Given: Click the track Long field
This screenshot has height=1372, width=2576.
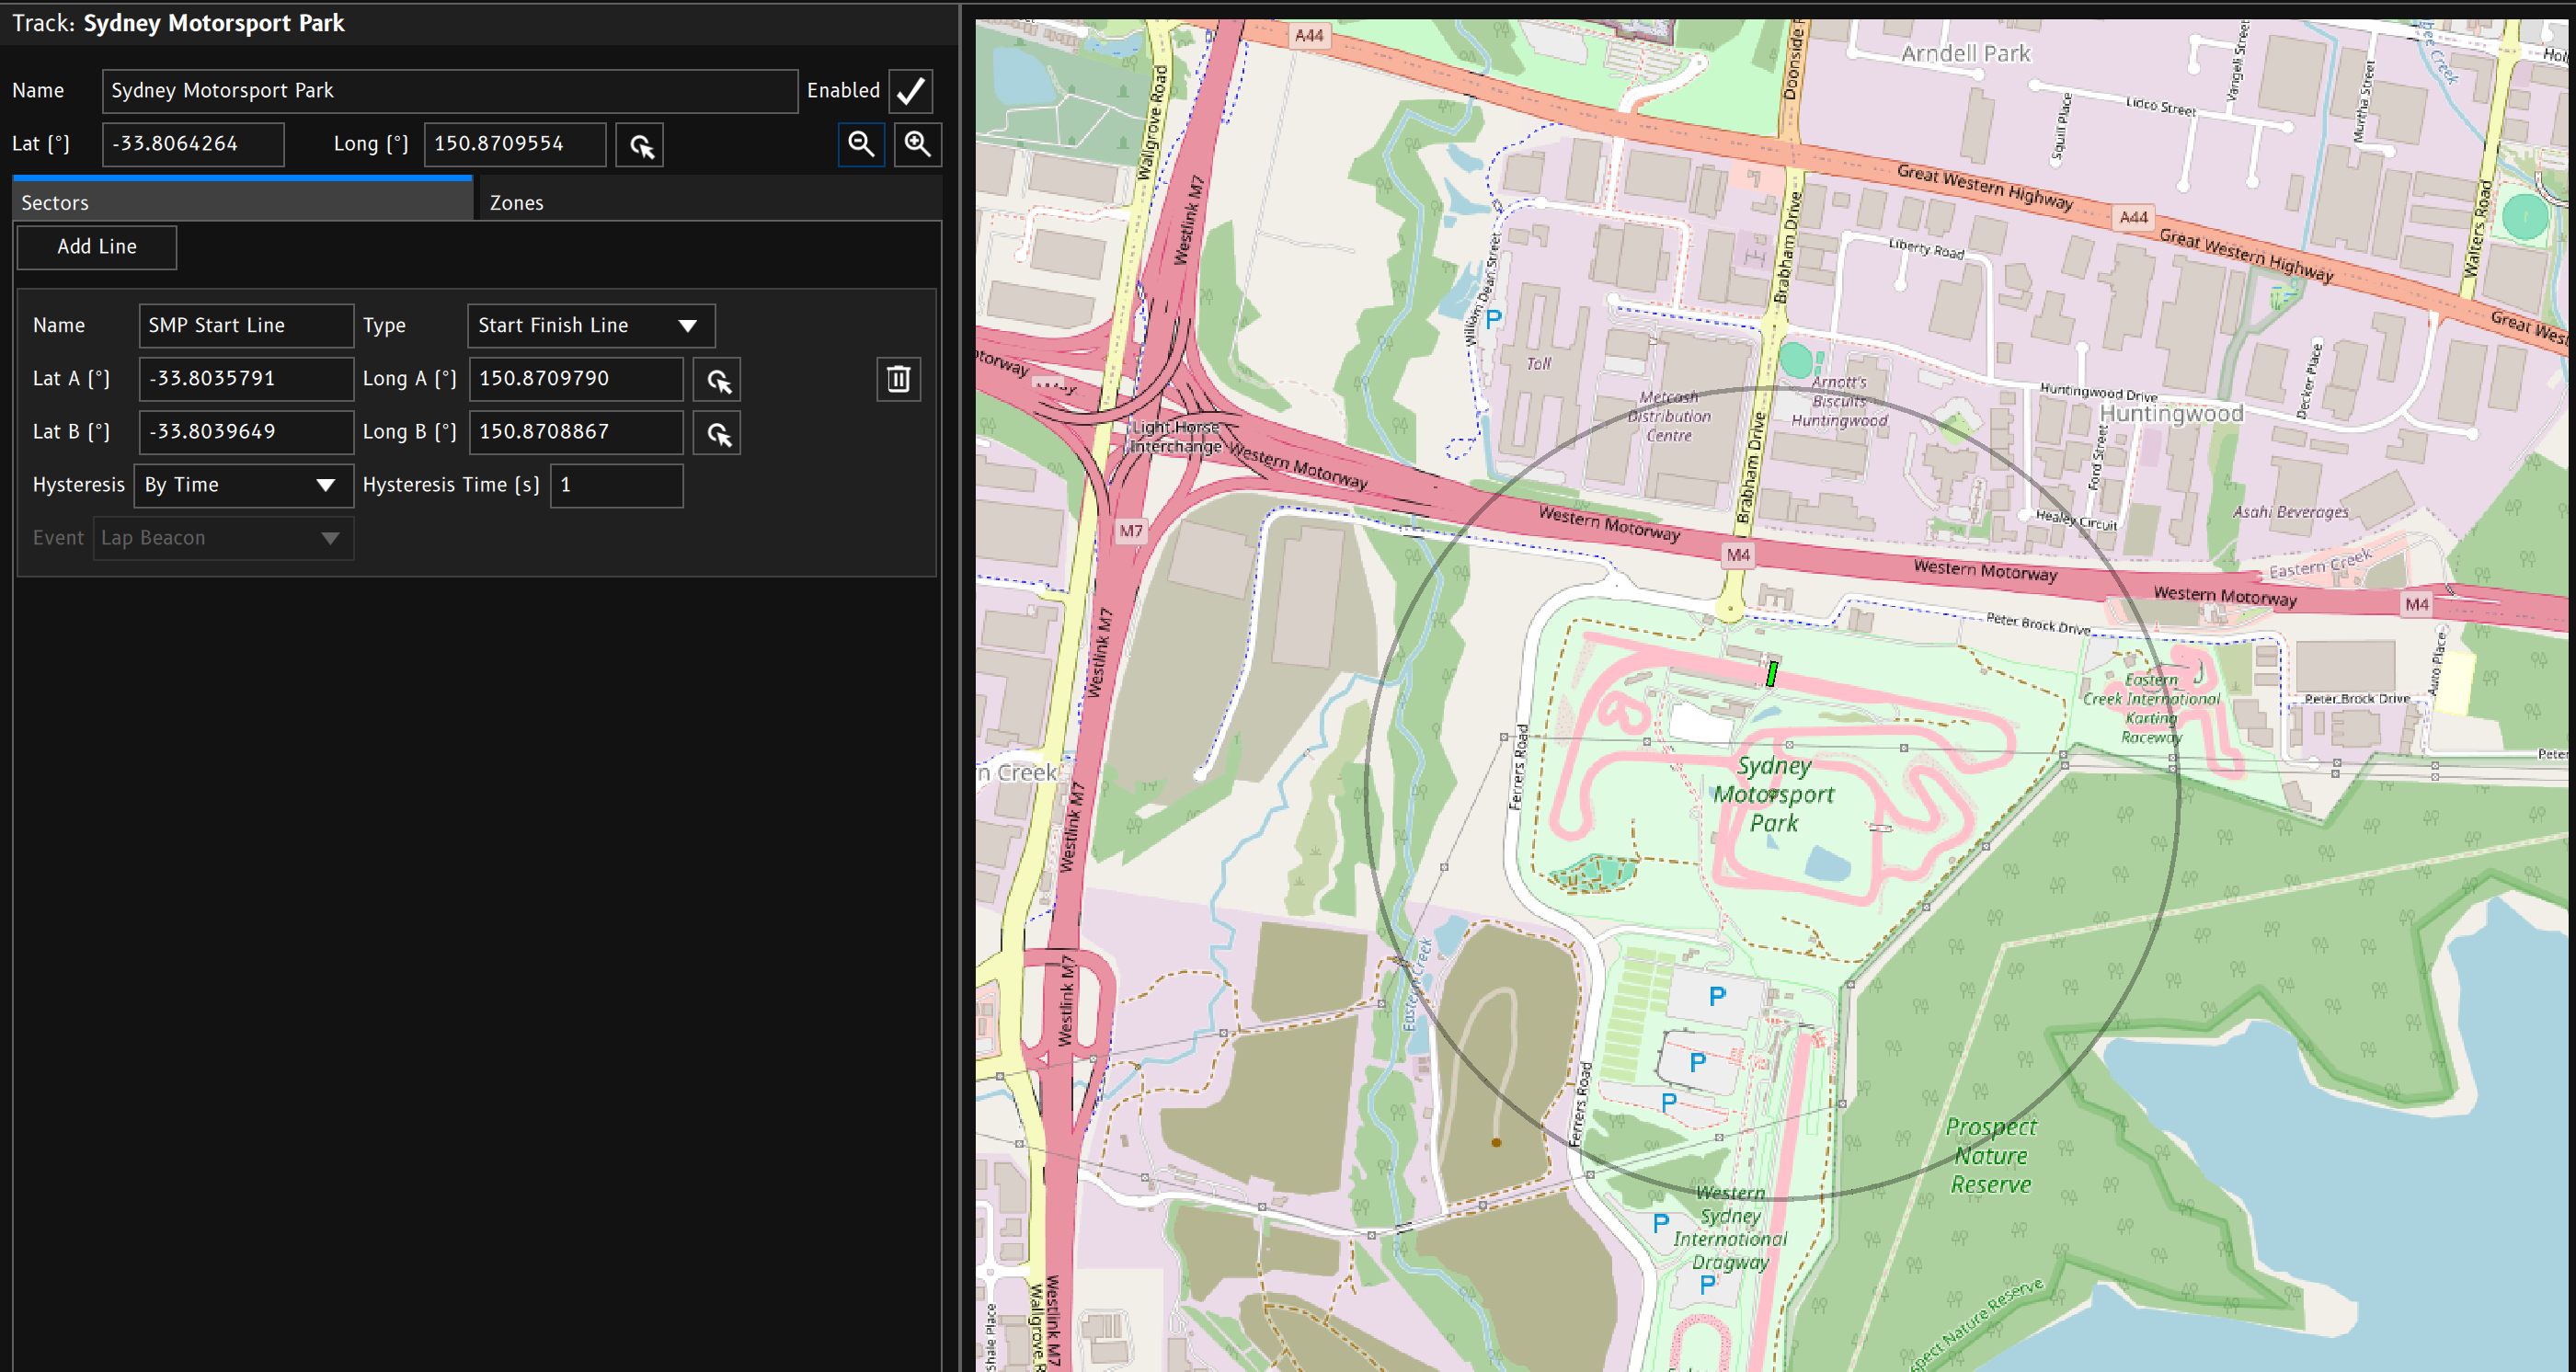Looking at the screenshot, I should 515,144.
